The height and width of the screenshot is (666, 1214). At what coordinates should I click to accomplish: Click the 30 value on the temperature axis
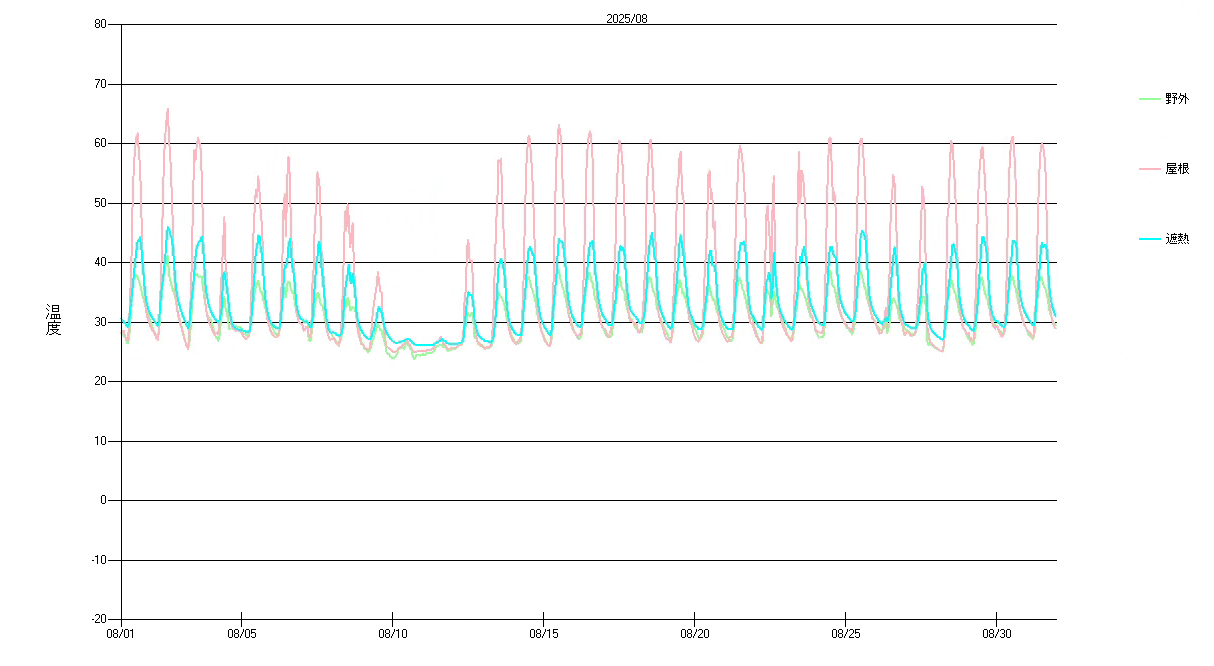100,322
